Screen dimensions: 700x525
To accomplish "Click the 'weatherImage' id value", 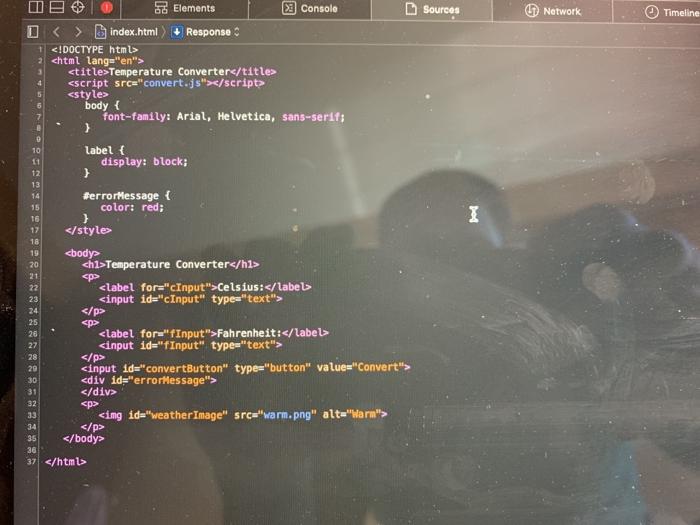I will point(187,415).
